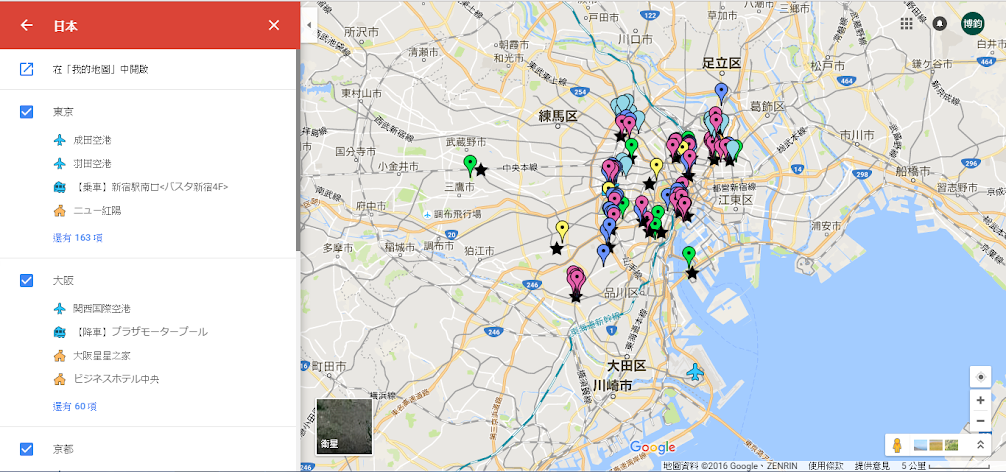Expand the imagery strip with double chevron

click(x=981, y=445)
